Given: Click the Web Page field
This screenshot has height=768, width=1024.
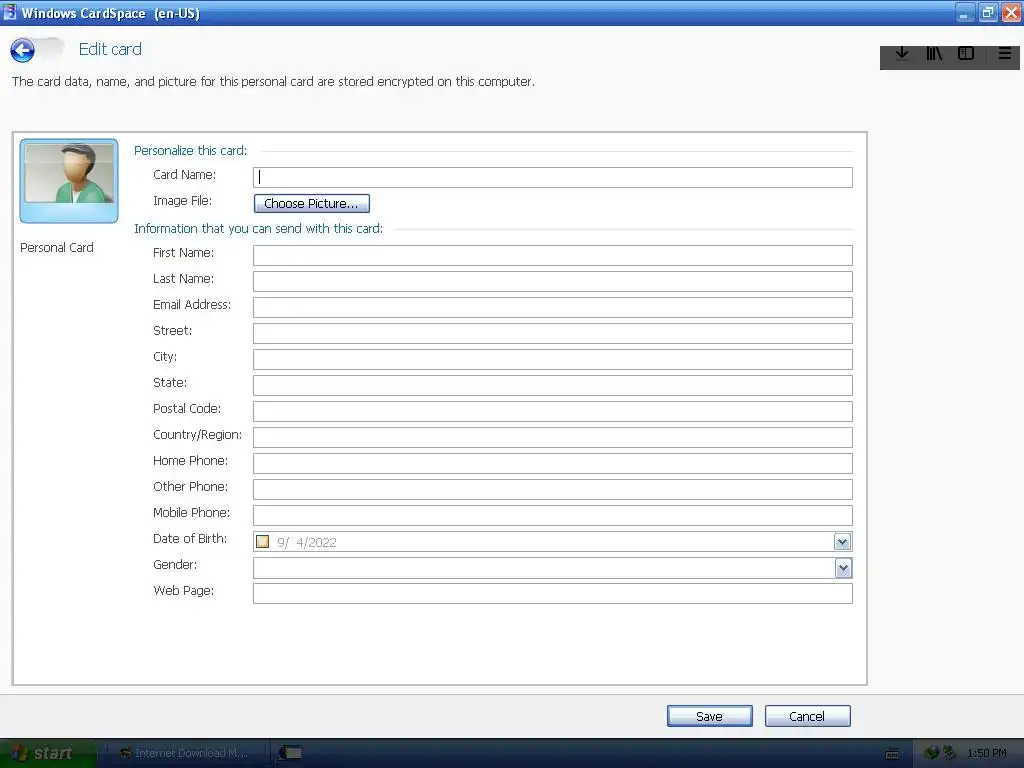Looking at the screenshot, I should click(552, 594).
